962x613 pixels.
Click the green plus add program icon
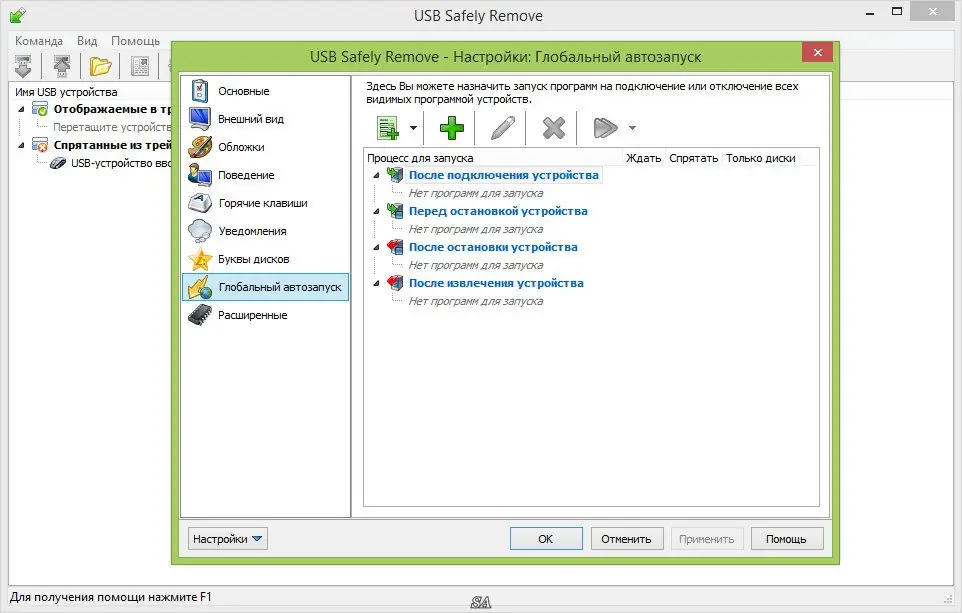tap(452, 128)
